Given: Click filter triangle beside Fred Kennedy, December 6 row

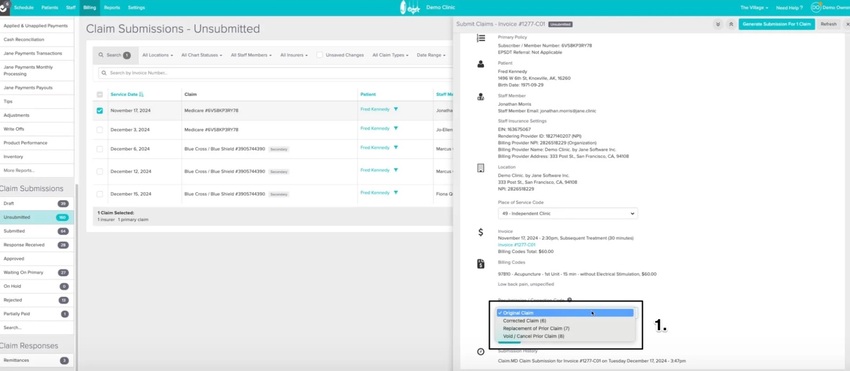Looking at the screenshot, I should [x=396, y=148].
